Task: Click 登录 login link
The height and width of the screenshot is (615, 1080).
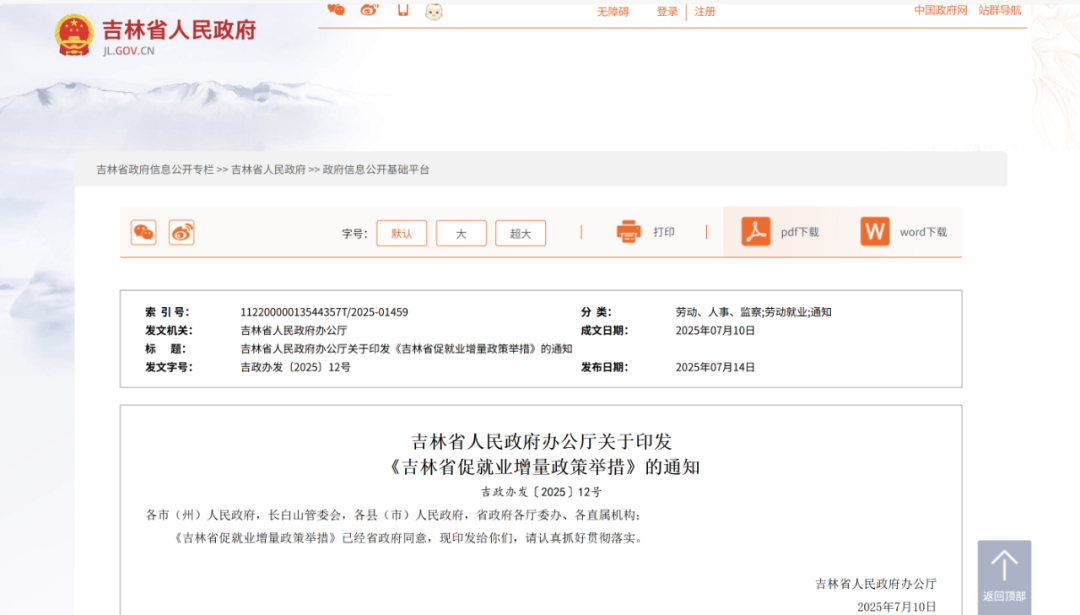Action: [667, 12]
